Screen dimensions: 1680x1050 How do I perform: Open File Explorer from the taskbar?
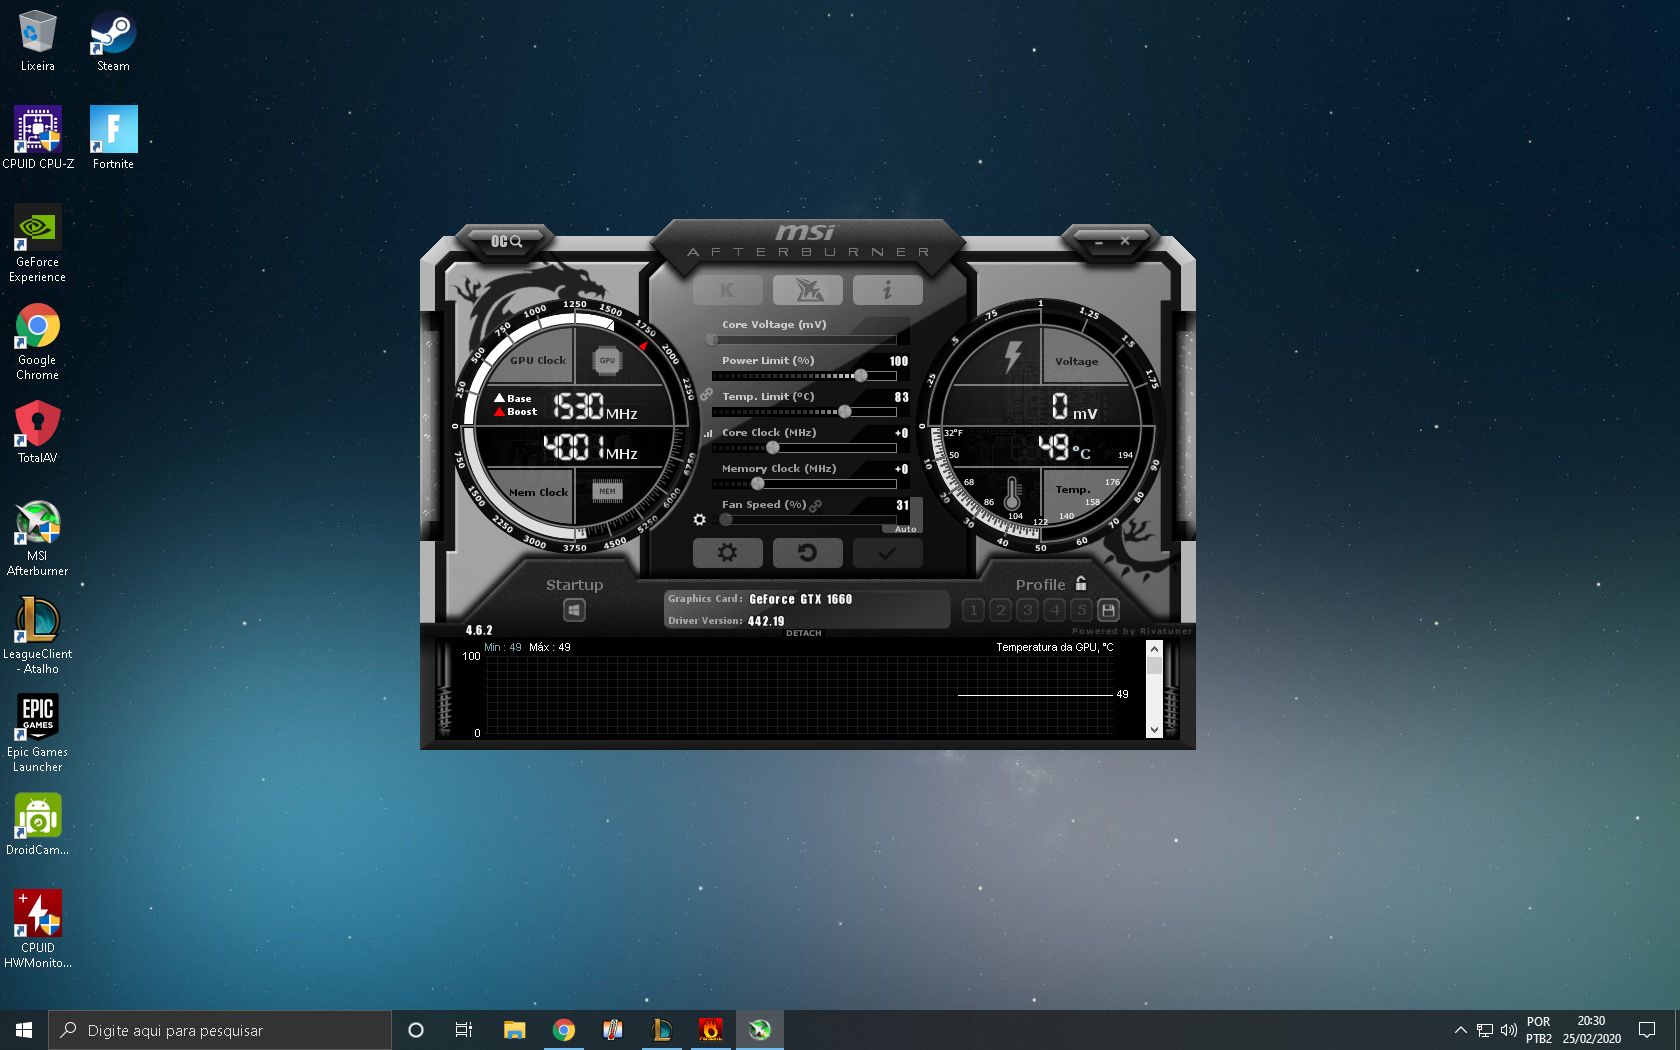tap(515, 1030)
